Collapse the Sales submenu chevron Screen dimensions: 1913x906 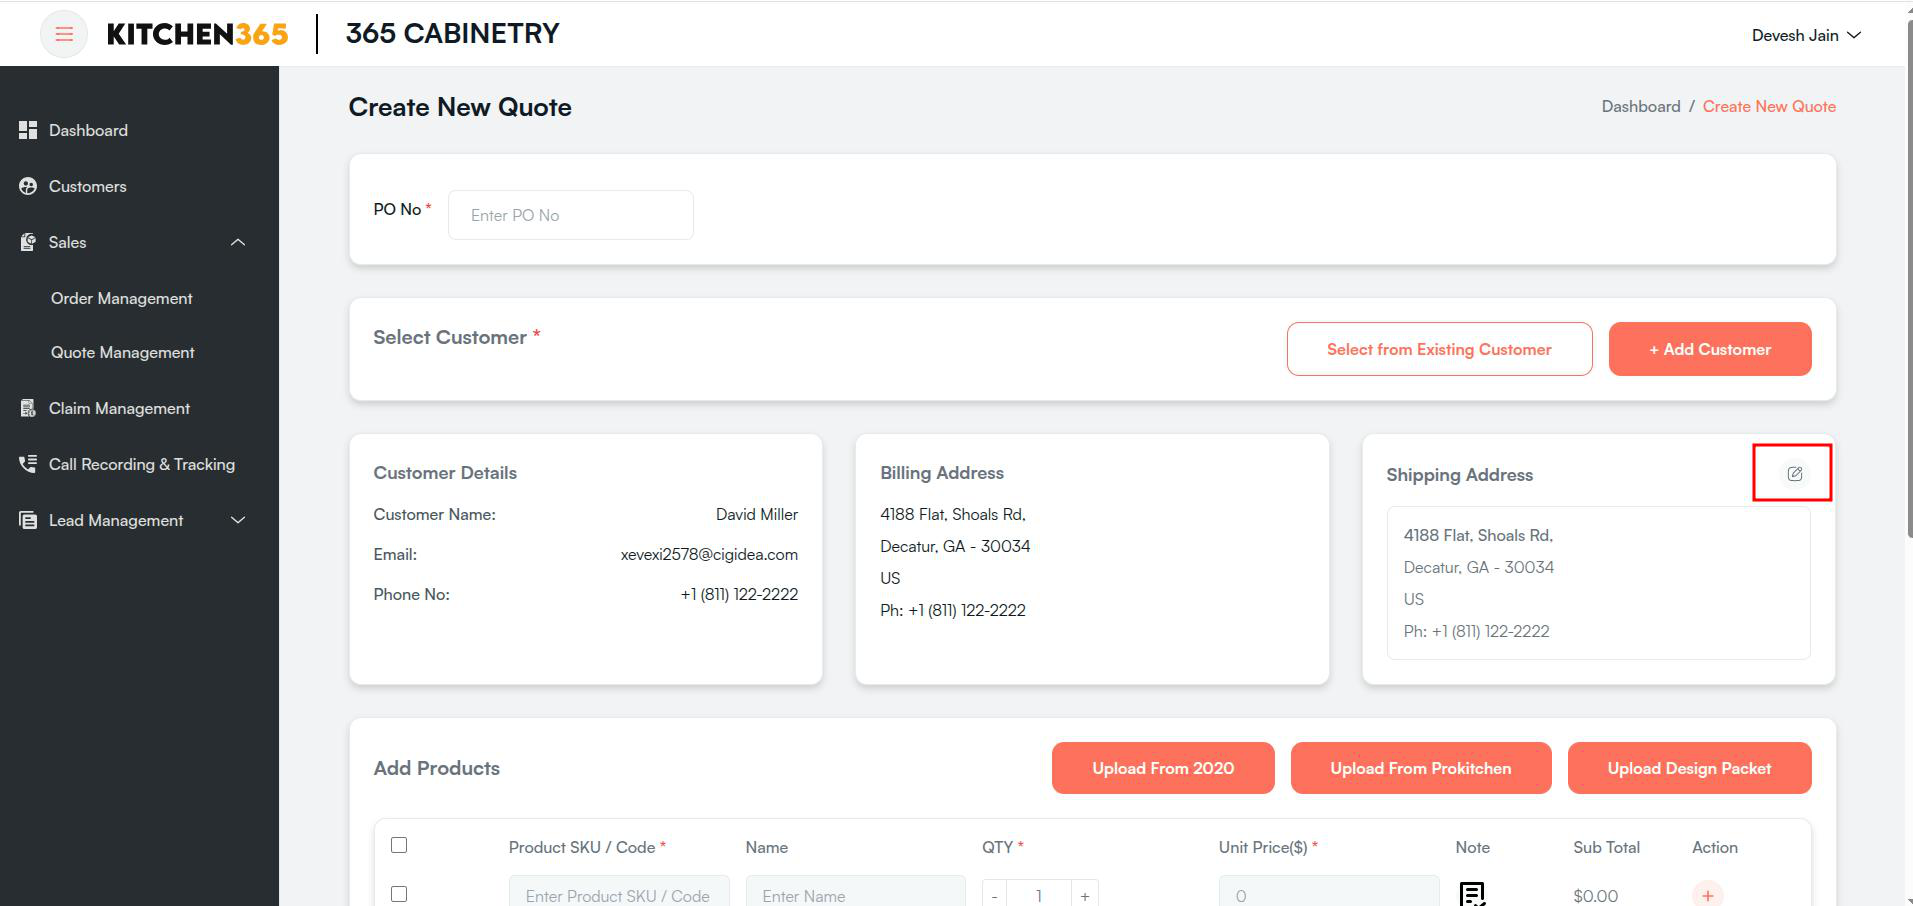coord(238,242)
